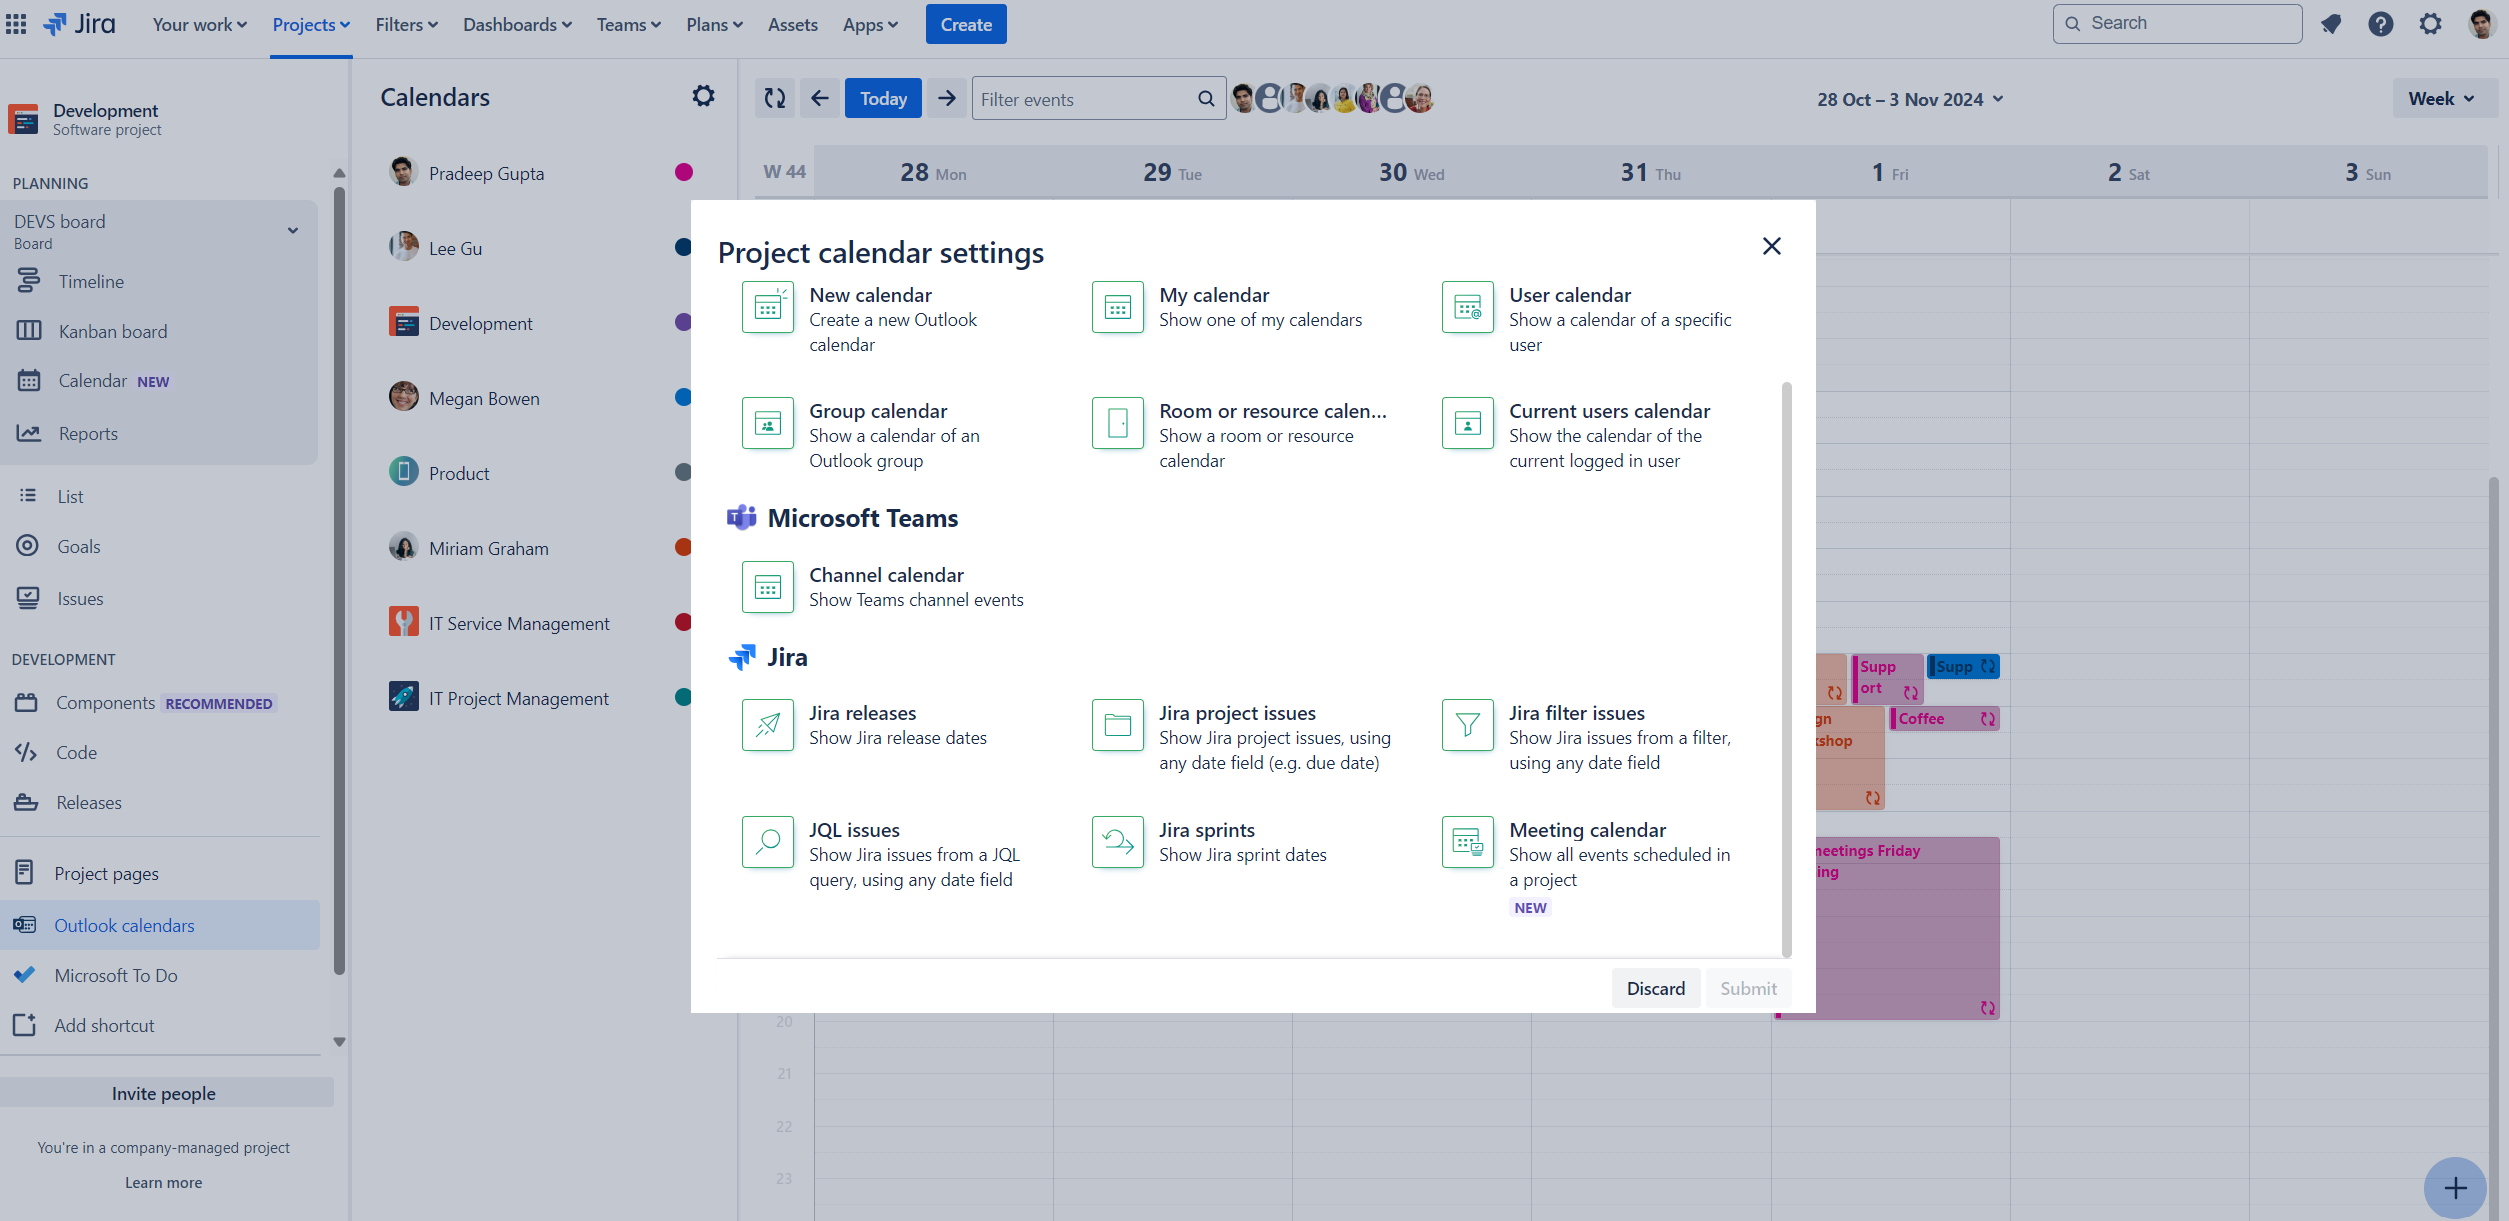Discard the project calendar settings changes
This screenshot has height=1221, width=2509.
(1655, 988)
